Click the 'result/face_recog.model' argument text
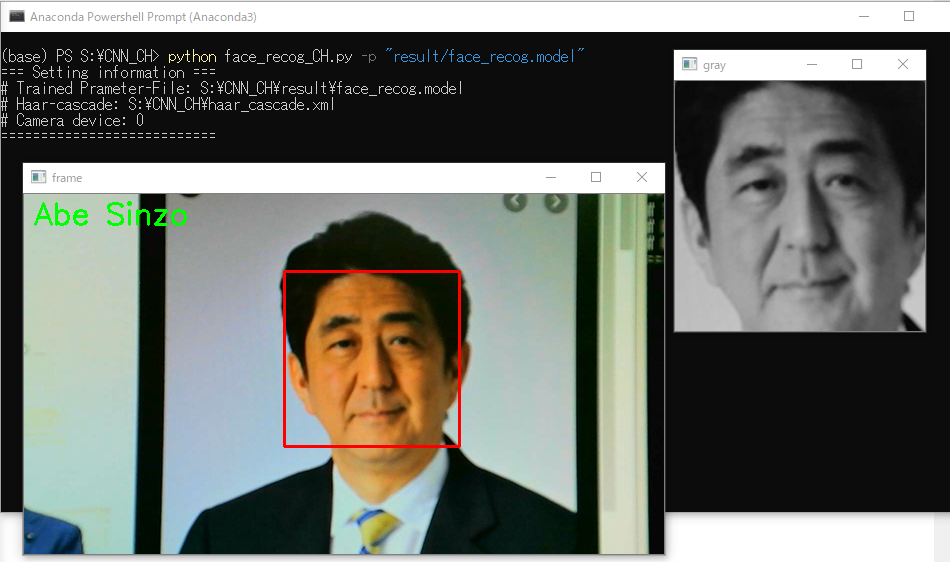The height and width of the screenshot is (562, 950). tap(485, 56)
